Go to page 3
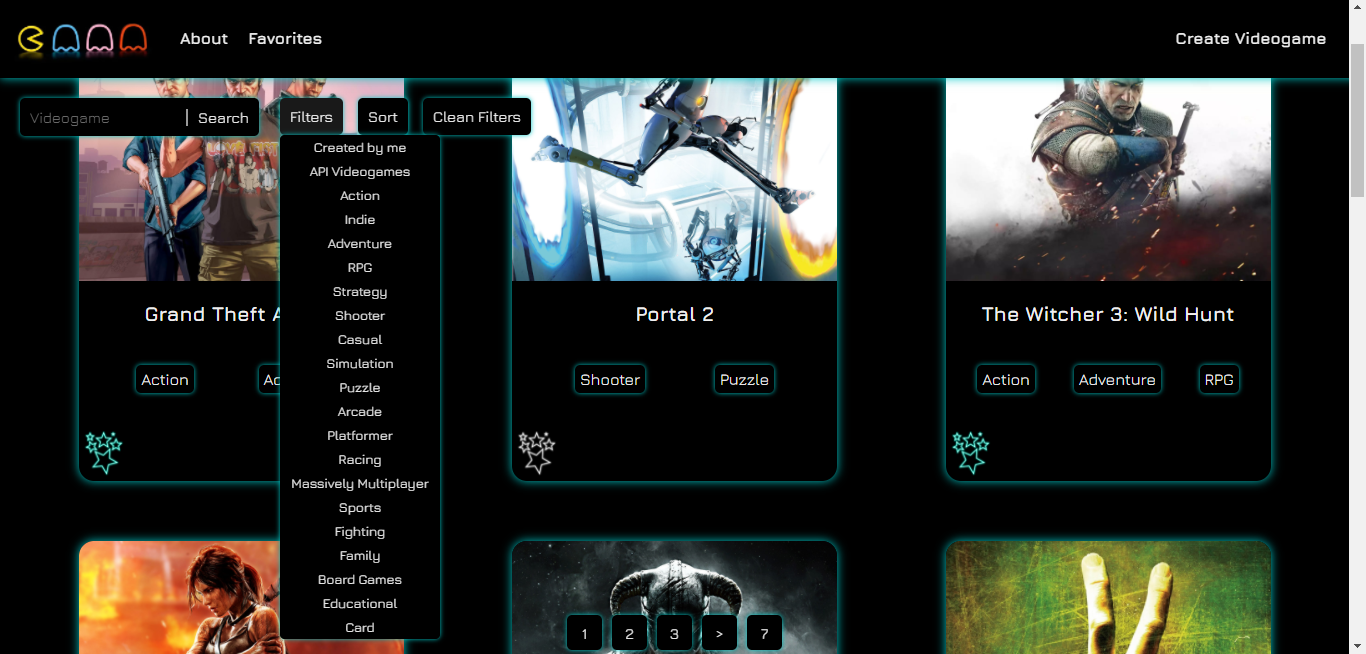The height and width of the screenshot is (654, 1366). pos(674,633)
